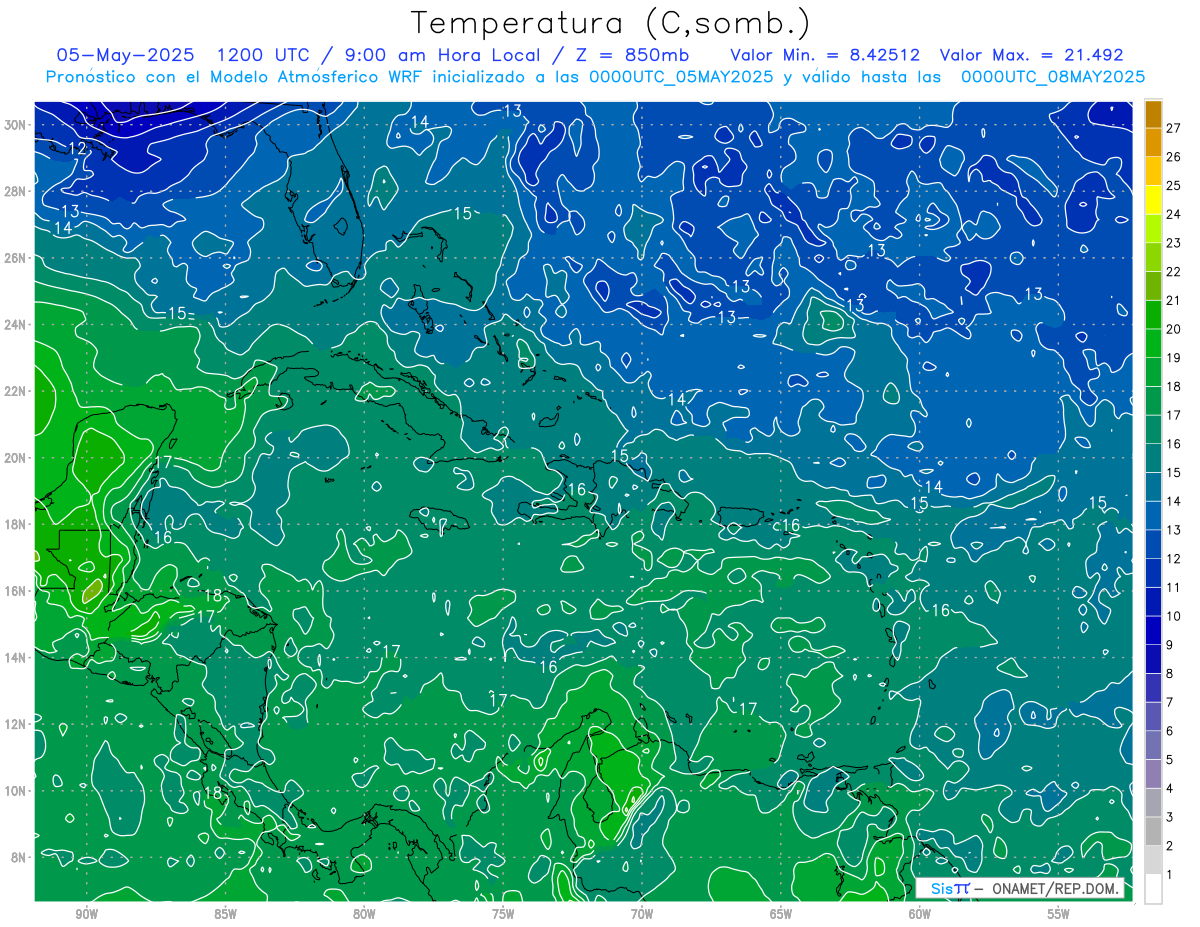Click the '19' label on the color scale
The height and width of the screenshot is (927, 1200).
click(x=1174, y=357)
